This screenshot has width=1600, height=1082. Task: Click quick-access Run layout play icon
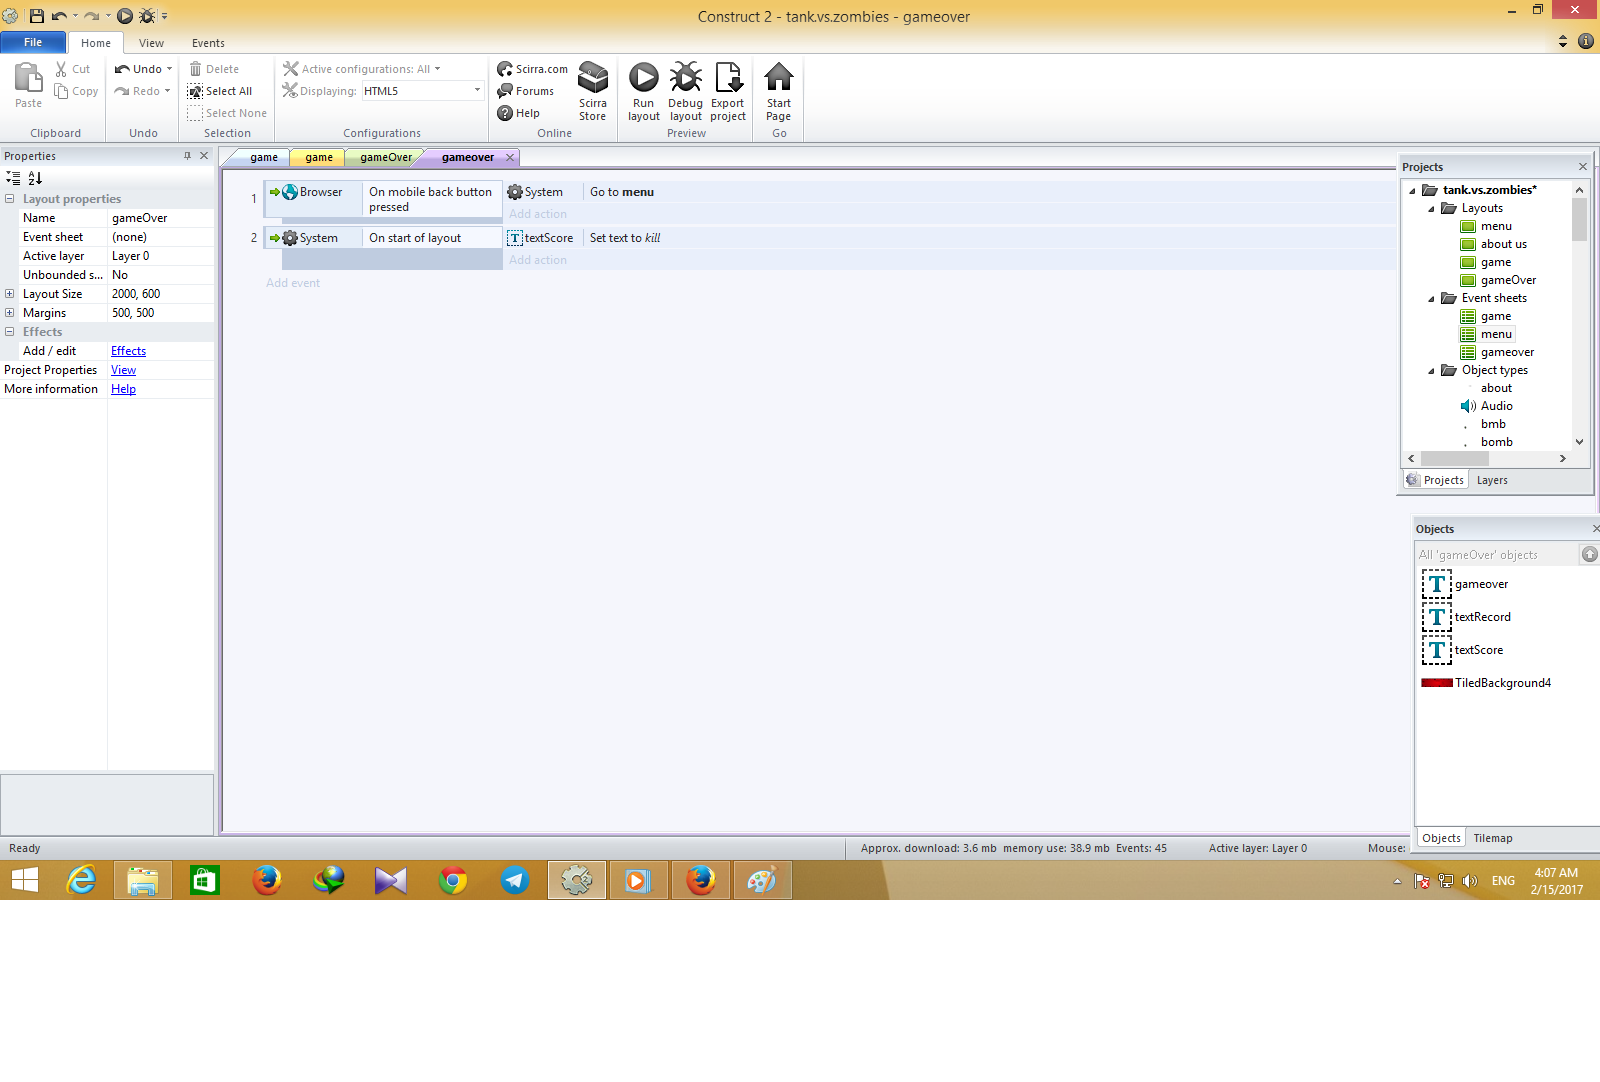click(125, 16)
